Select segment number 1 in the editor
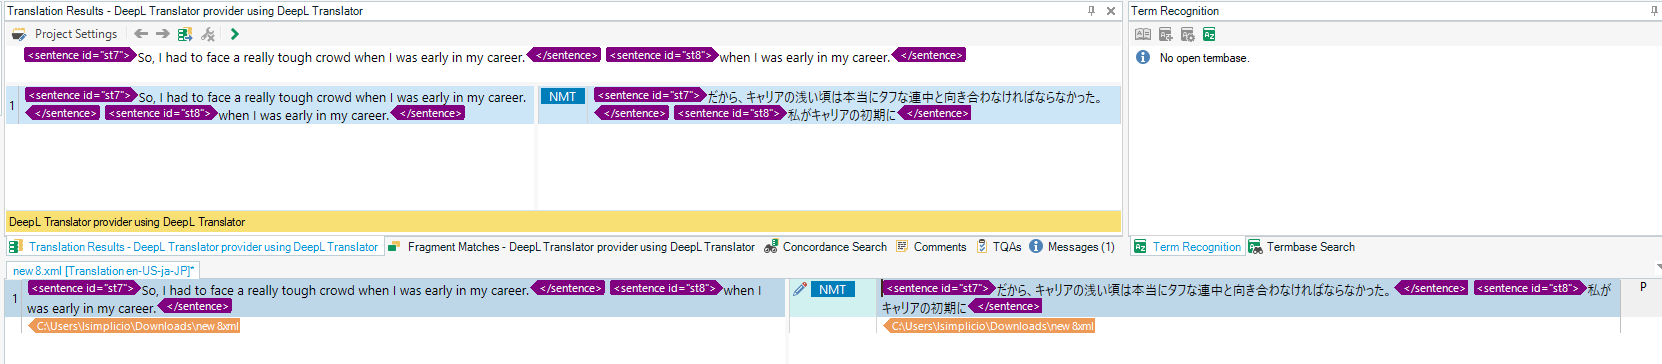 (x=15, y=298)
